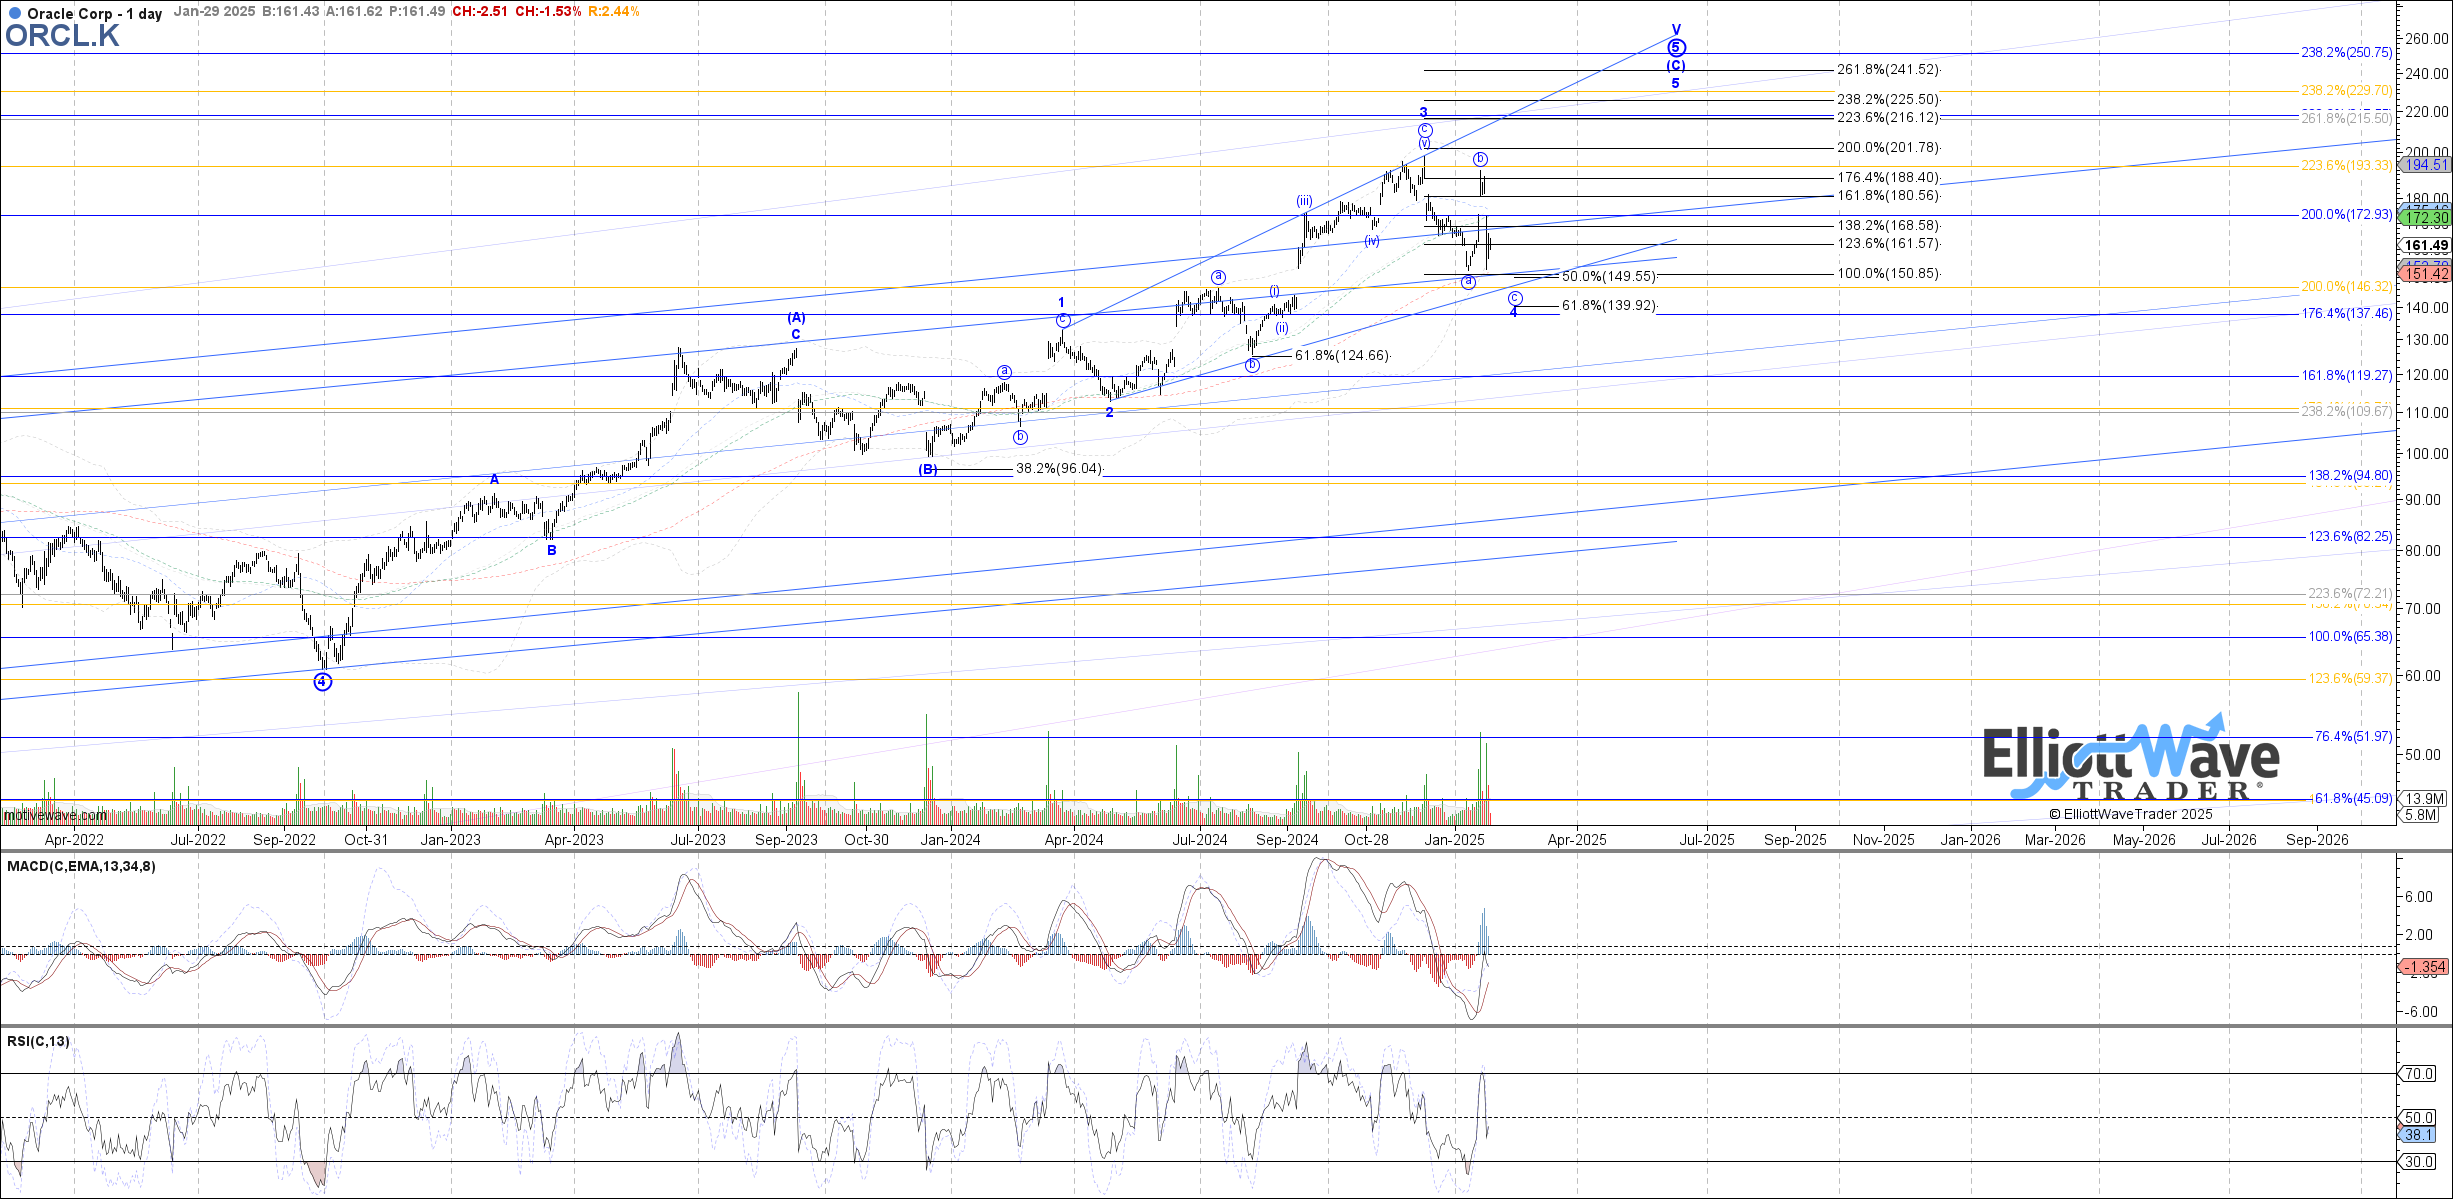Screen dimensions: 2453x1199
Task: Click the ask value A:161.62
Action: [x=355, y=12]
